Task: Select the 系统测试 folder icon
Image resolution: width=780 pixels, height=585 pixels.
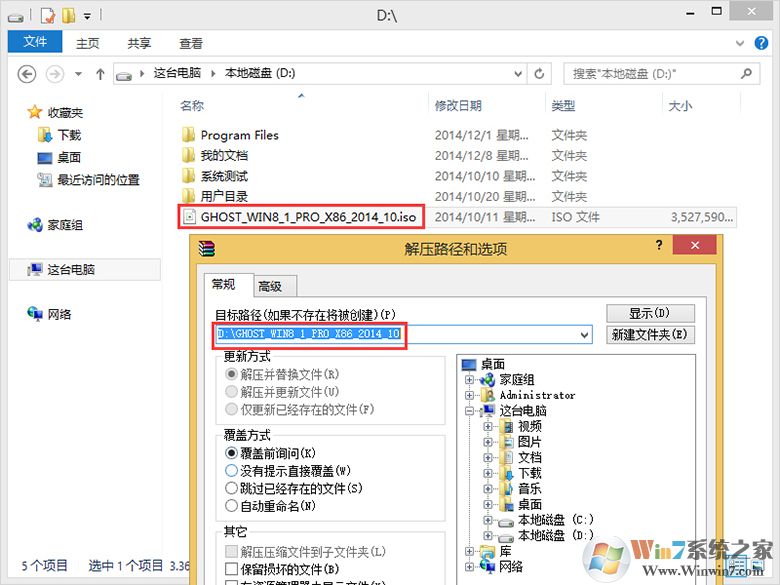Action: (189, 176)
